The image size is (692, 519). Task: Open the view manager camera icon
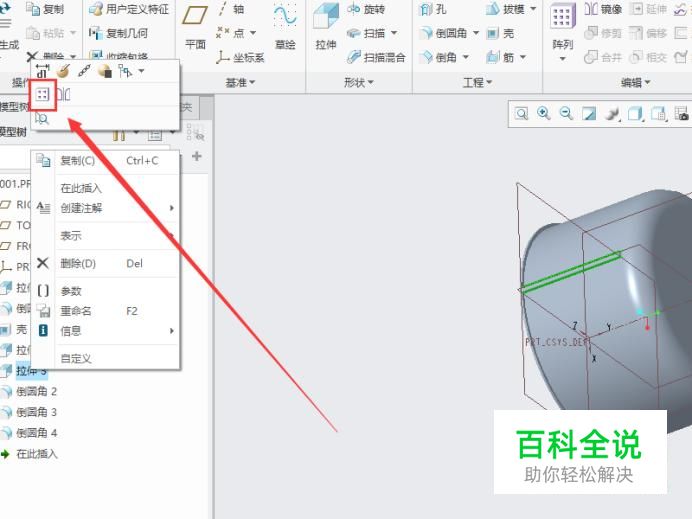pos(682,114)
